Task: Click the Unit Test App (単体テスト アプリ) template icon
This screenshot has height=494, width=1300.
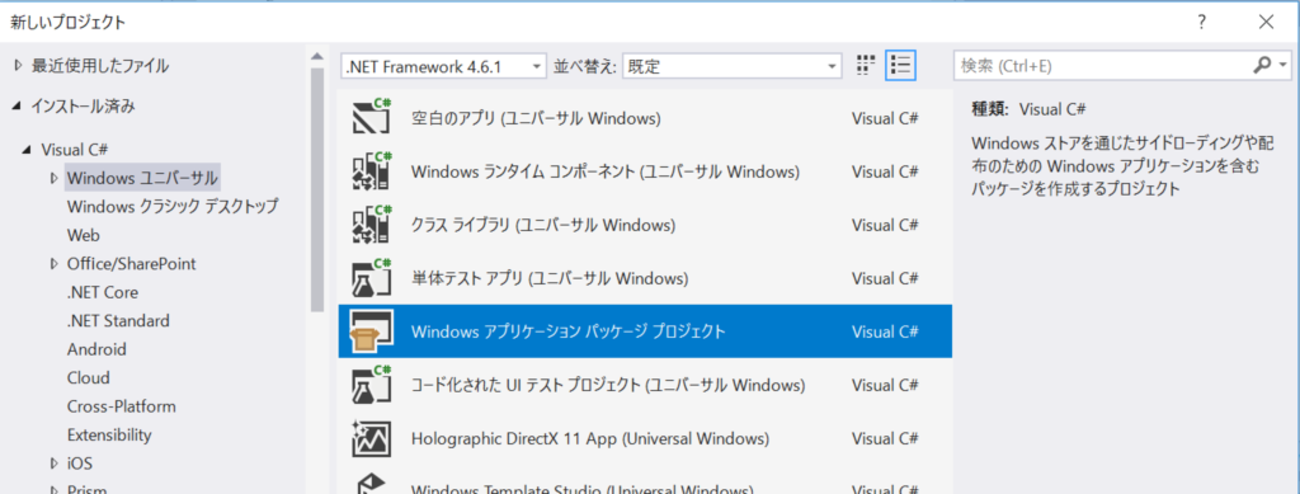Action: pyautogui.click(x=372, y=278)
